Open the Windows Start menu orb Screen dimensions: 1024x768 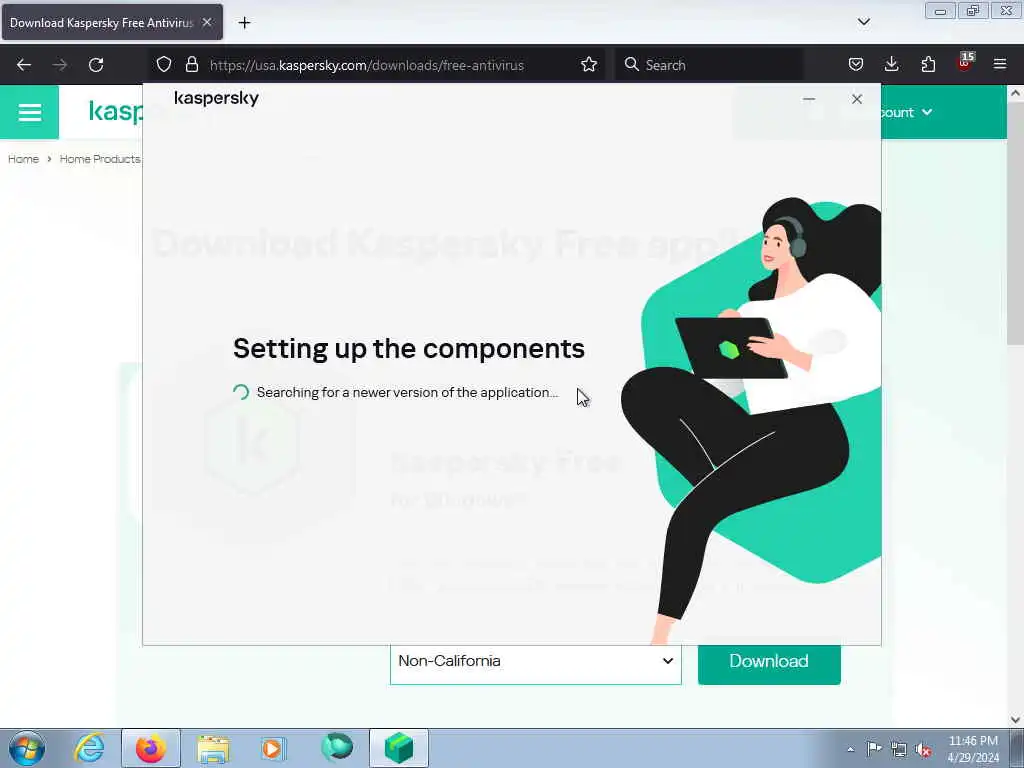click(27, 748)
